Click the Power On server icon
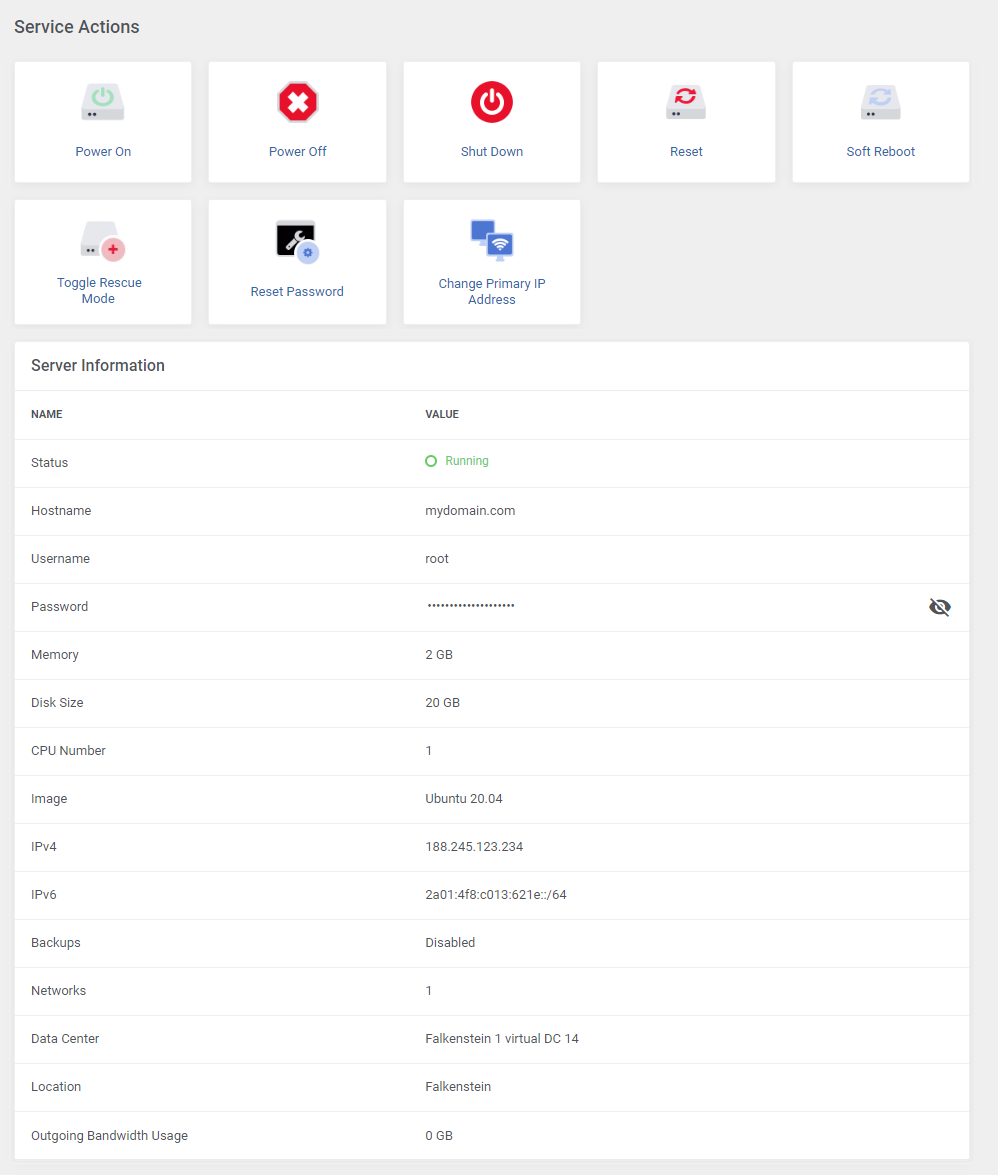 (x=103, y=103)
